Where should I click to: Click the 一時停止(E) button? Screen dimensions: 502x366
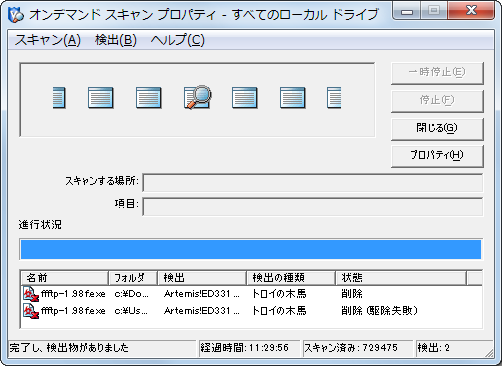tap(437, 72)
